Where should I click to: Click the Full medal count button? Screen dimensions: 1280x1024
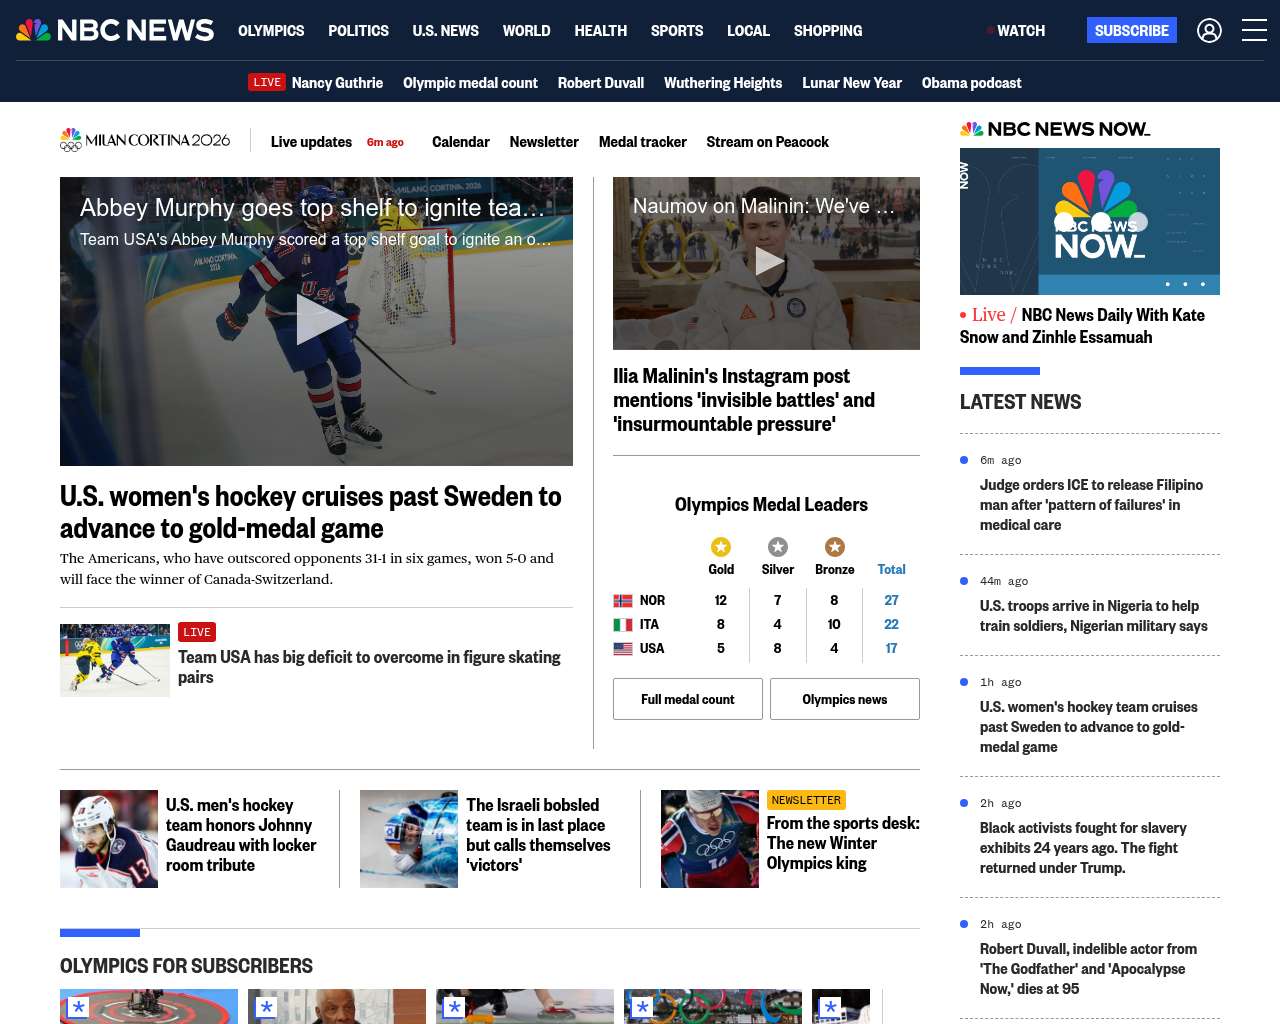click(x=688, y=699)
